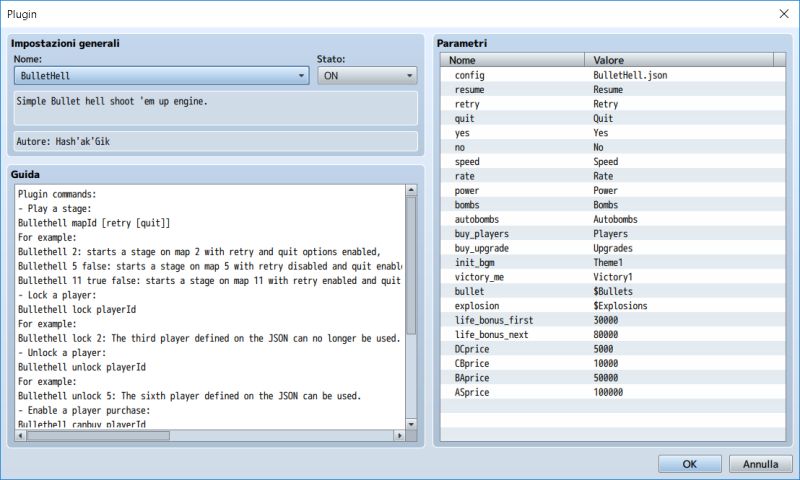Select the speed parameter row
Screen dimensions: 800x480
[613, 161]
